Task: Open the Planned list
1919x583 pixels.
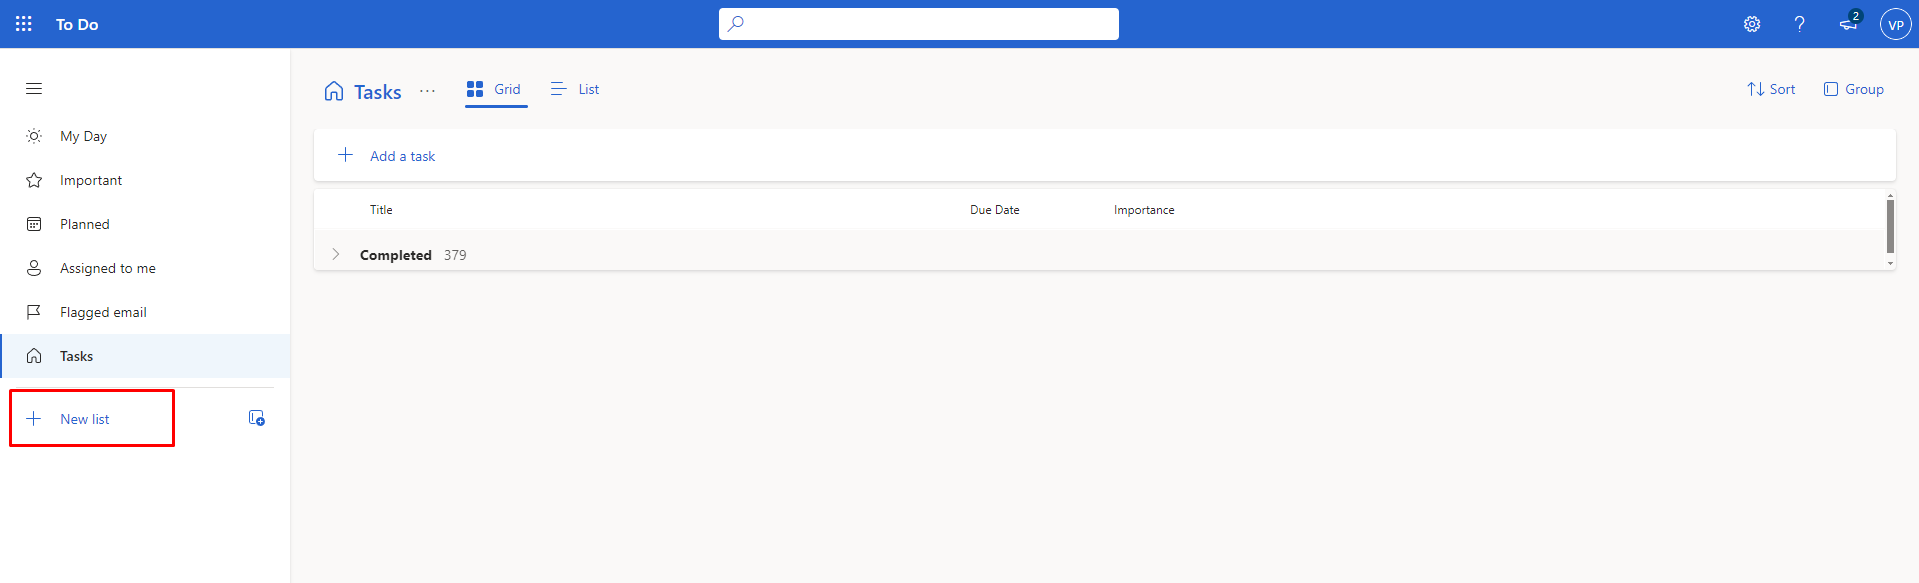Action: coord(145,224)
